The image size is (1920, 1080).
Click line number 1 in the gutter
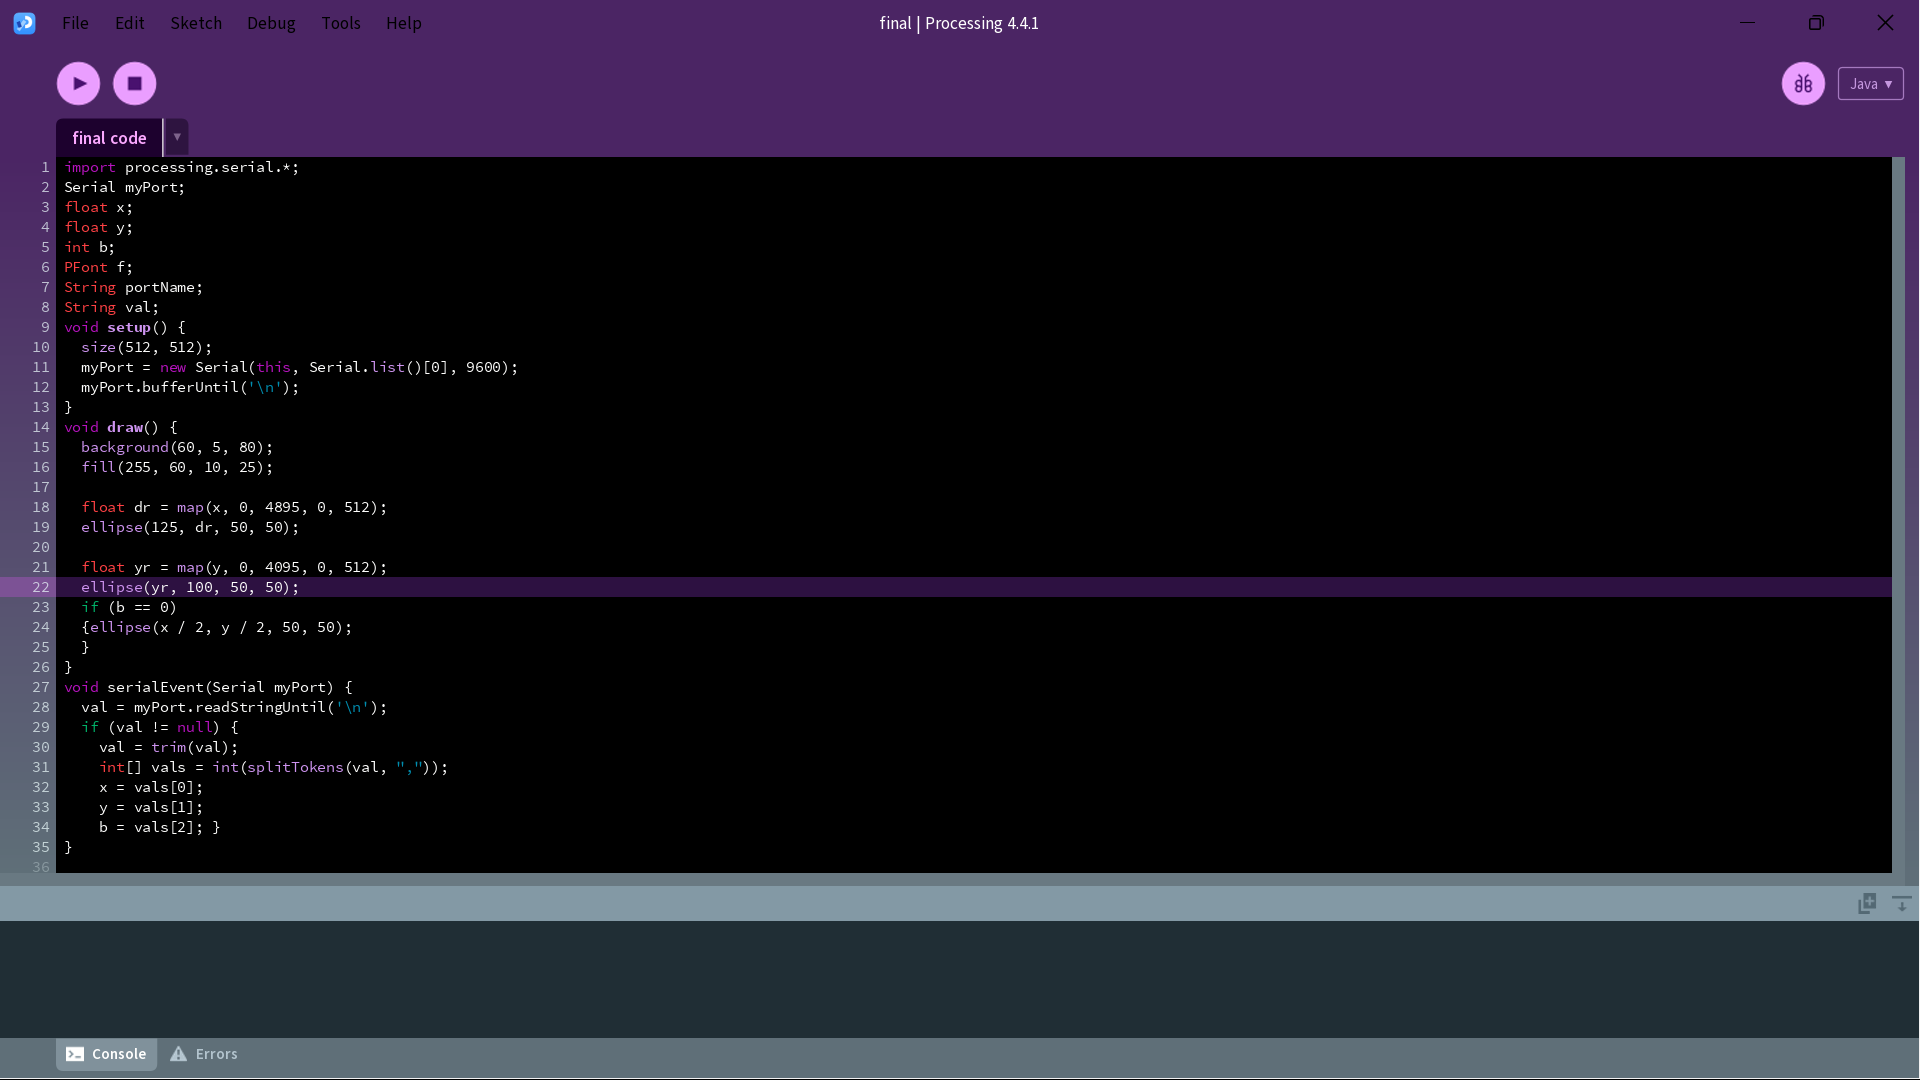pyautogui.click(x=45, y=167)
